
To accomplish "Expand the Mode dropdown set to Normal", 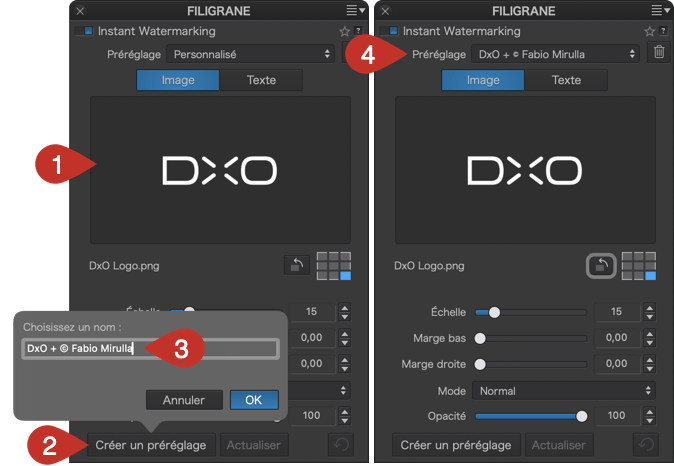I will (x=565, y=391).
